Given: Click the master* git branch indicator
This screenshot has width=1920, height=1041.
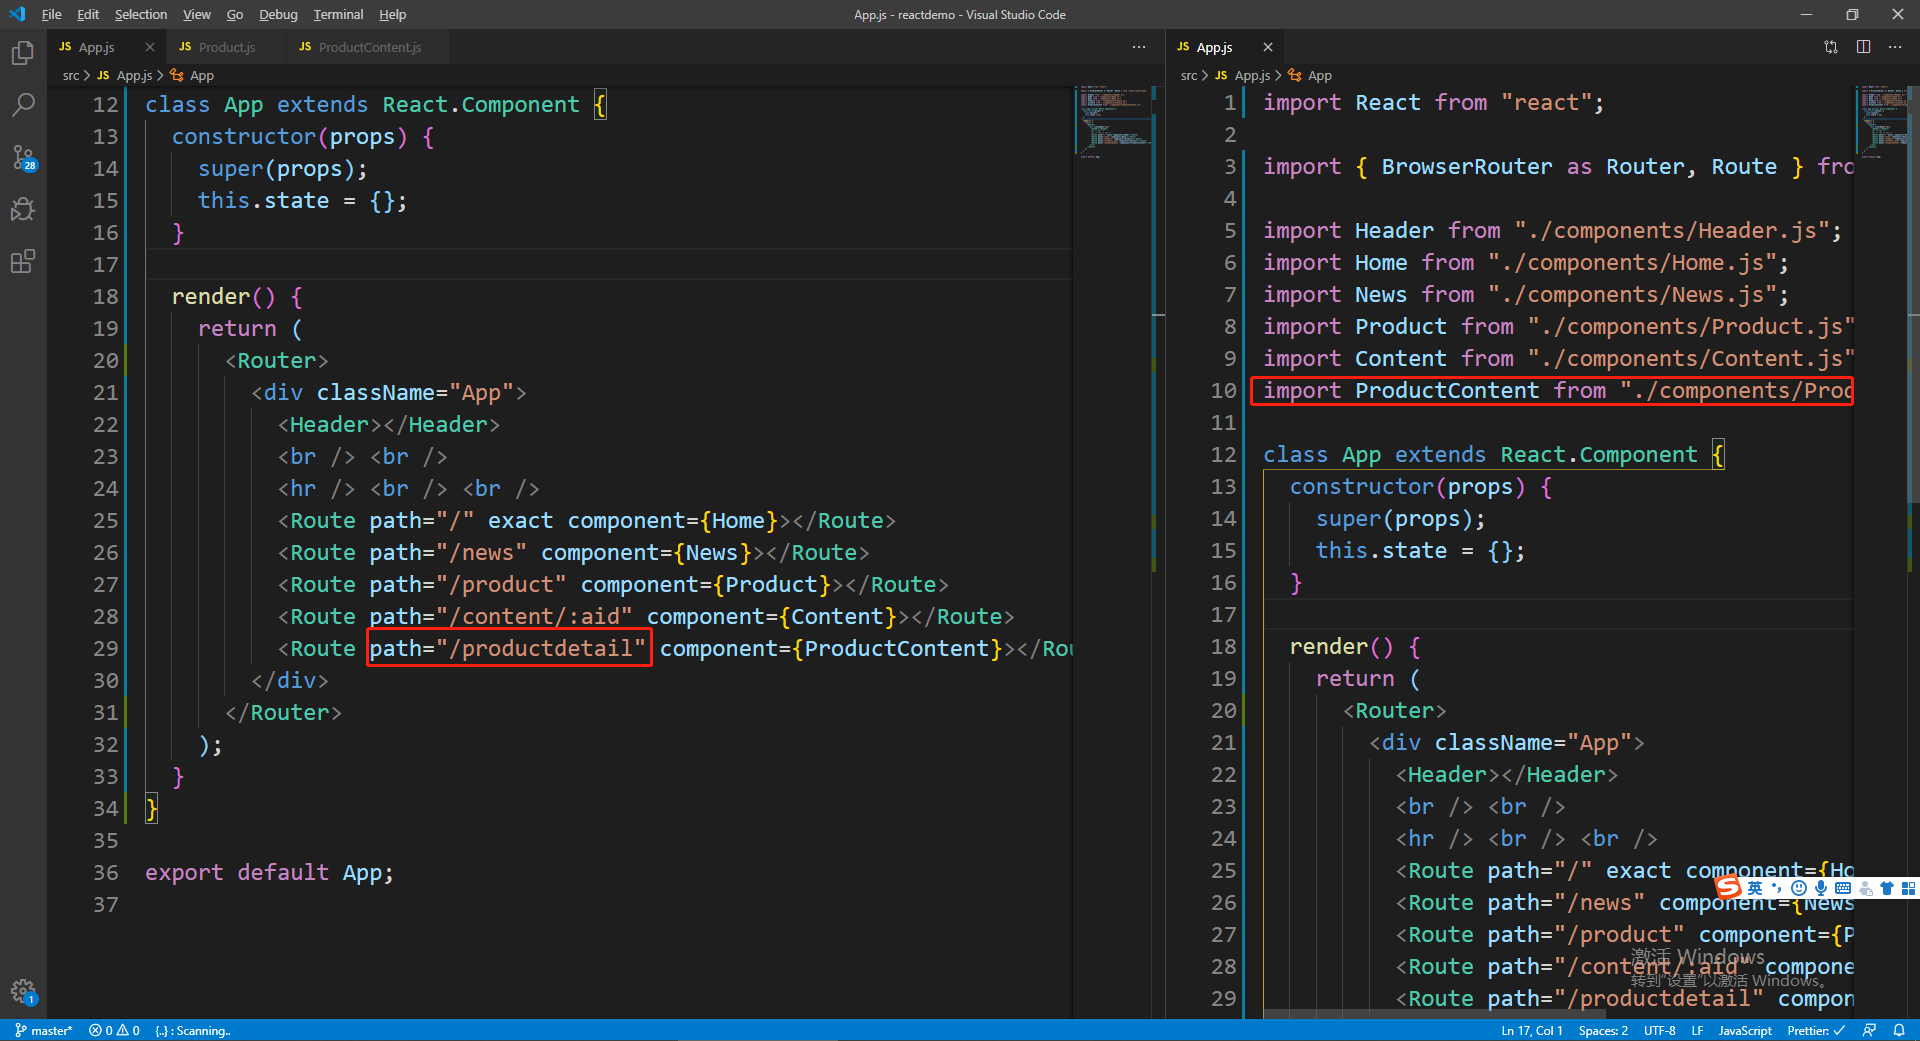Looking at the screenshot, I should click(x=44, y=1030).
